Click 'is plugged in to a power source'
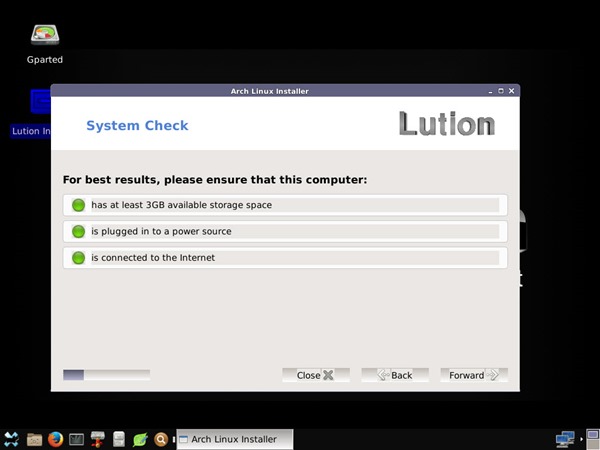 point(161,232)
